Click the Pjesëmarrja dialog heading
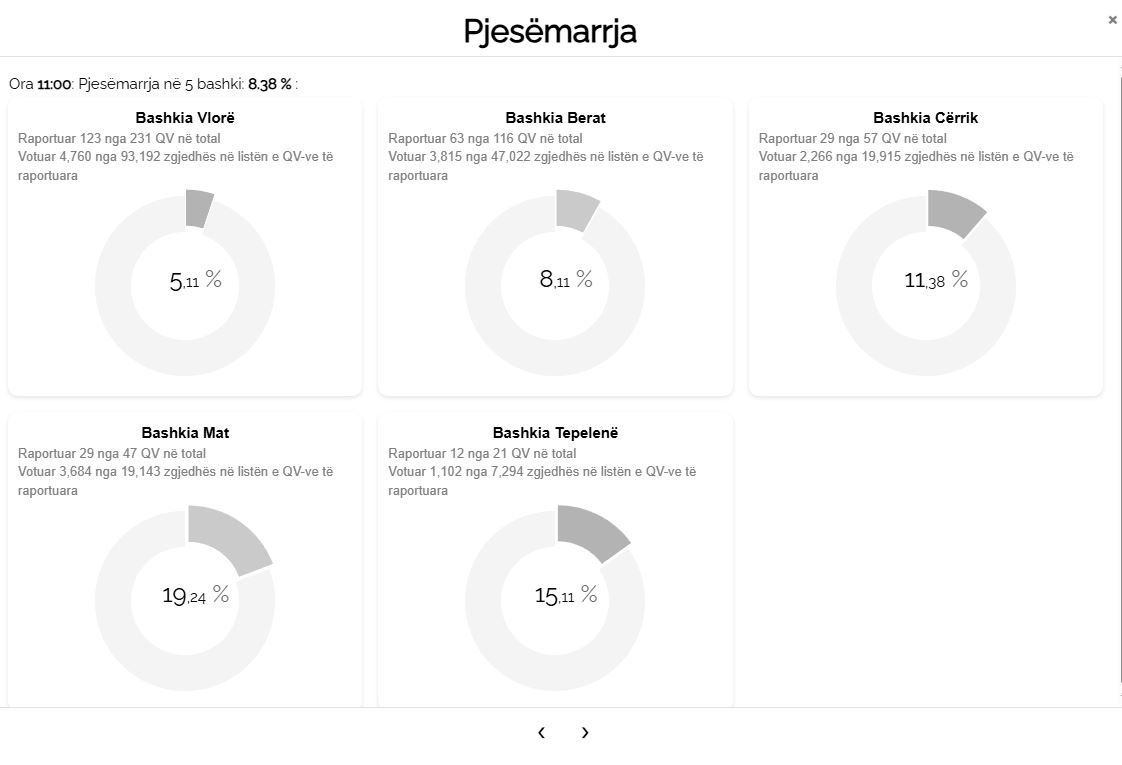Screen dimensions: 1122x765 point(550,31)
